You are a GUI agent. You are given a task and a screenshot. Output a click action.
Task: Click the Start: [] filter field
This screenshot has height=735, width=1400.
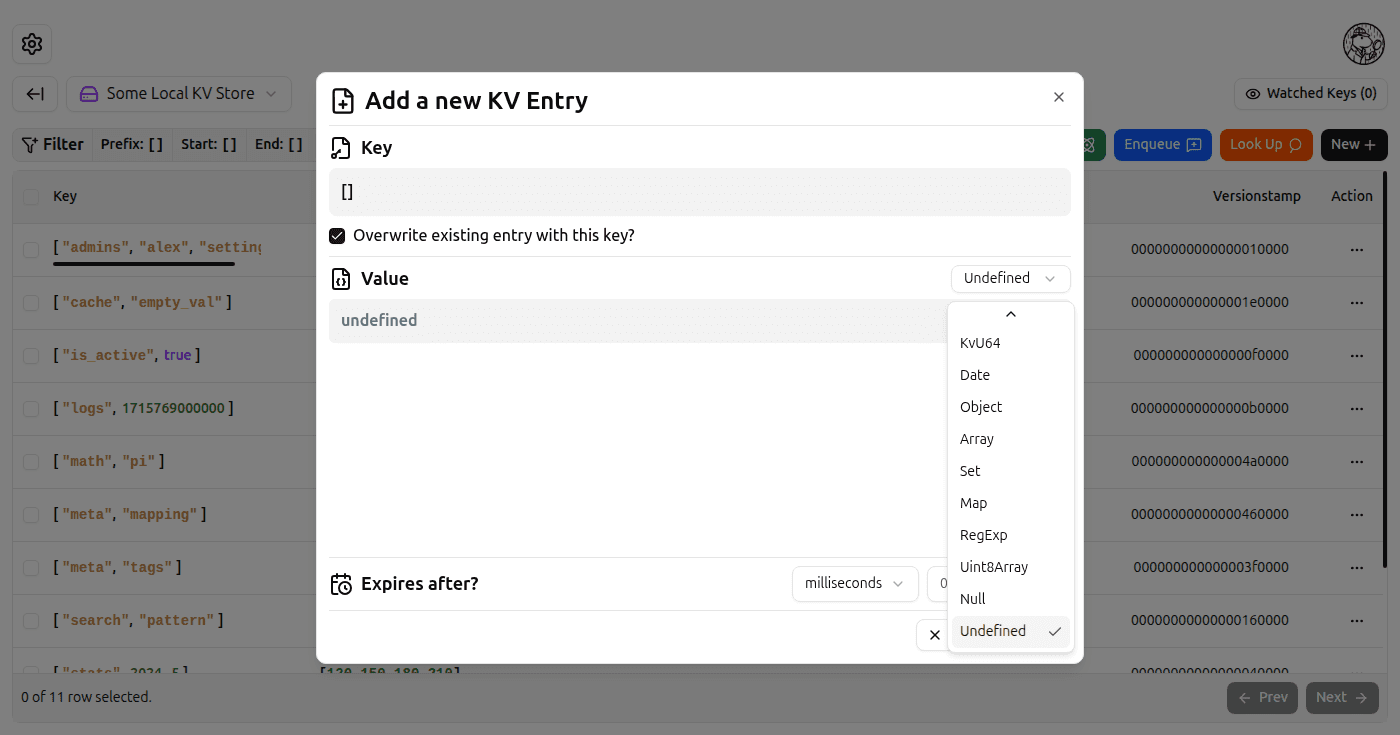tap(209, 144)
